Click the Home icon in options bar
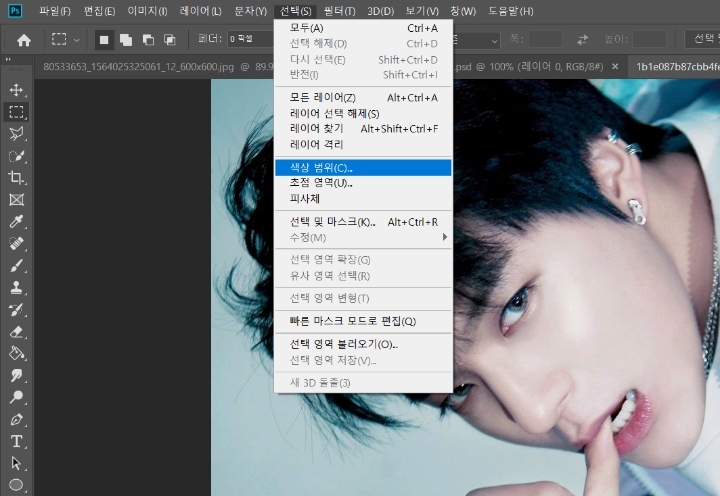Viewport: 720px width, 496px height. coord(24,40)
